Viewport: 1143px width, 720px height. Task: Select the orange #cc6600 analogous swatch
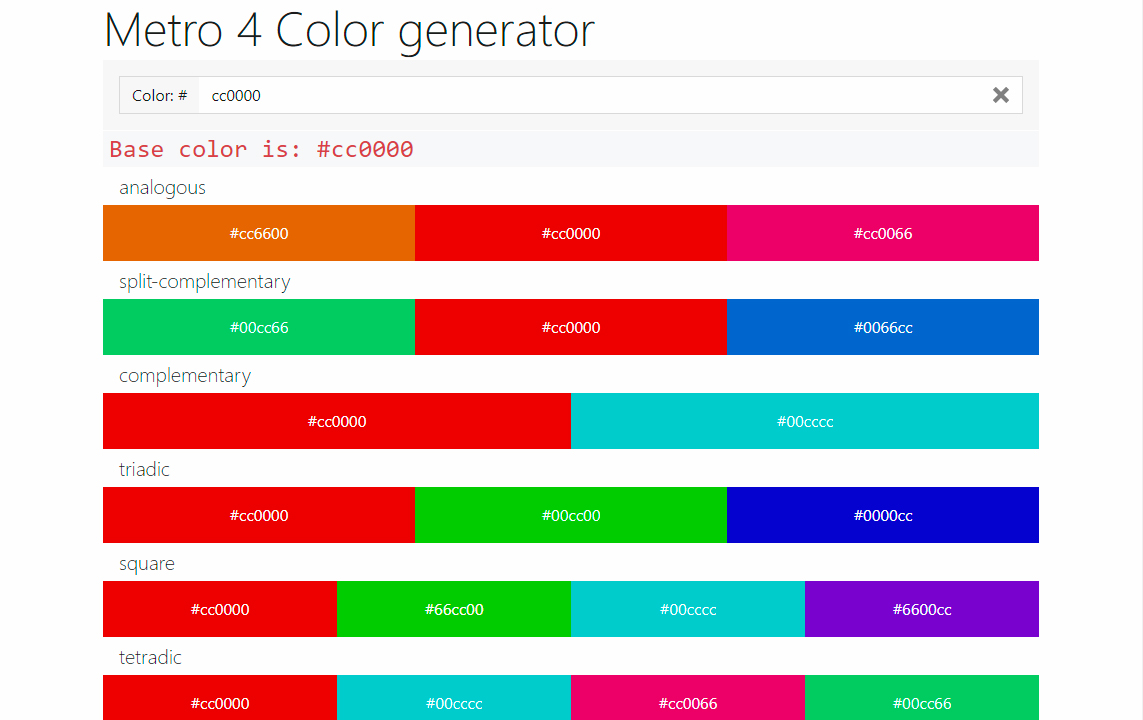tap(259, 233)
